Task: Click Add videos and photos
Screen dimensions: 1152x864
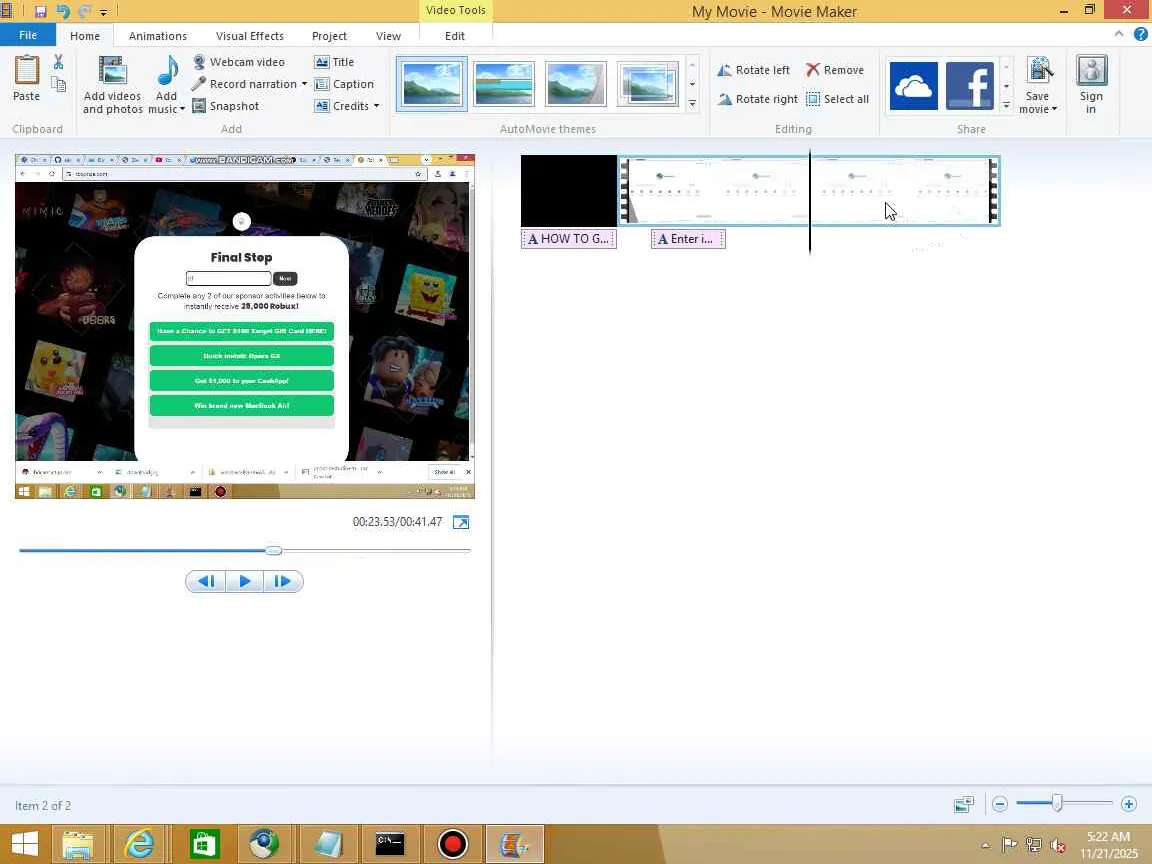Action: point(112,85)
